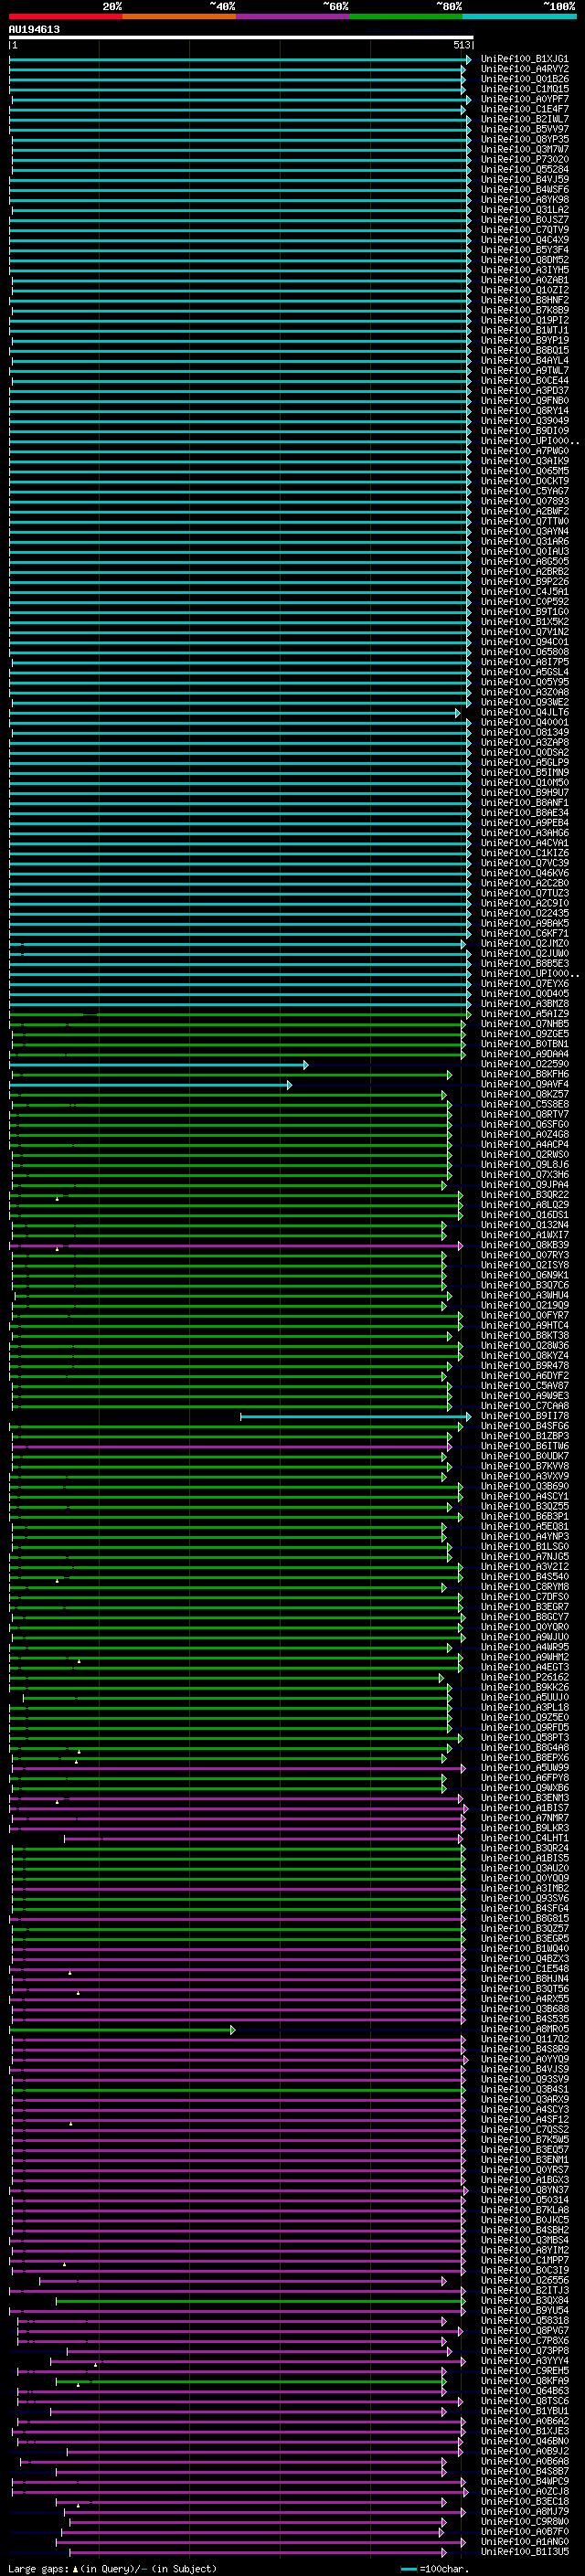Click the short cyan bar of UniRef100_O22590
This screenshot has width=585, height=2576.
tap(159, 1065)
